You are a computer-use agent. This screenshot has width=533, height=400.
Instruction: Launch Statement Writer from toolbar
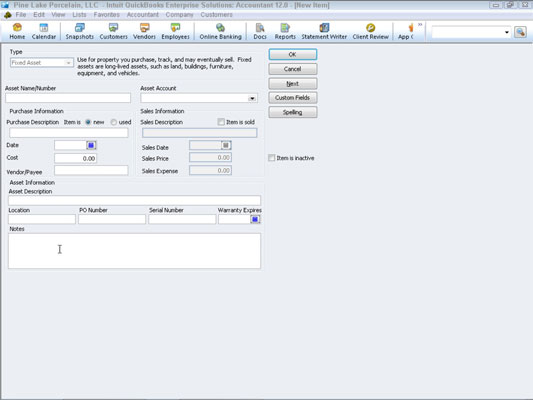(x=324, y=32)
